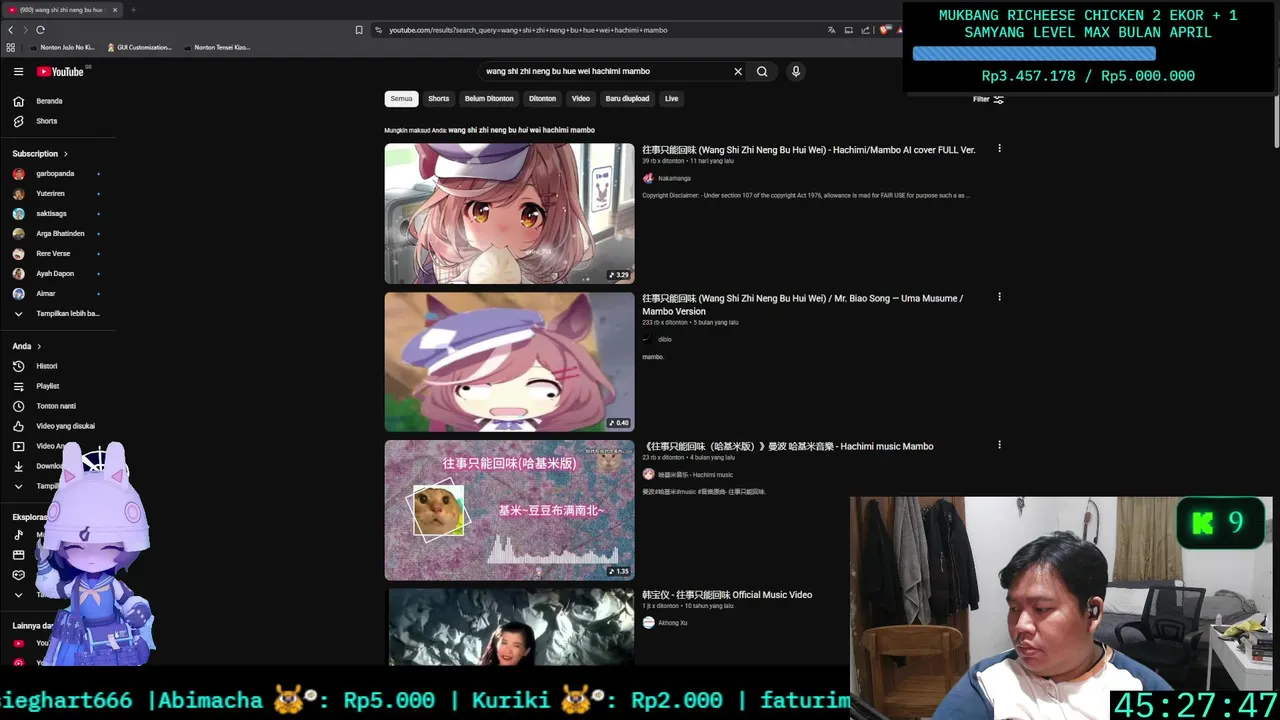Open the Nonton JoJo bookmark
Image resolution: width=1280 pixels, height=720 pixels.
(62, 47)
